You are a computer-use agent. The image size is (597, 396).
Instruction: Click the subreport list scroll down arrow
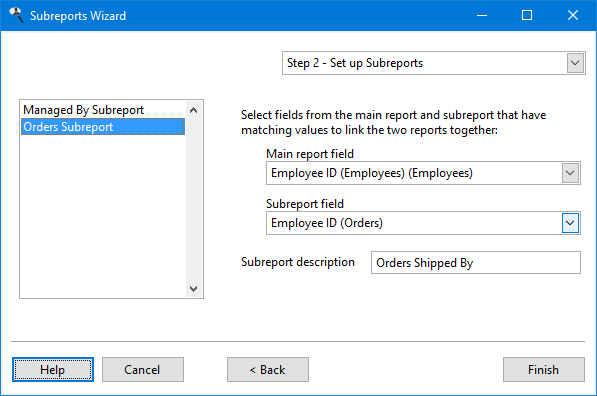193,288
